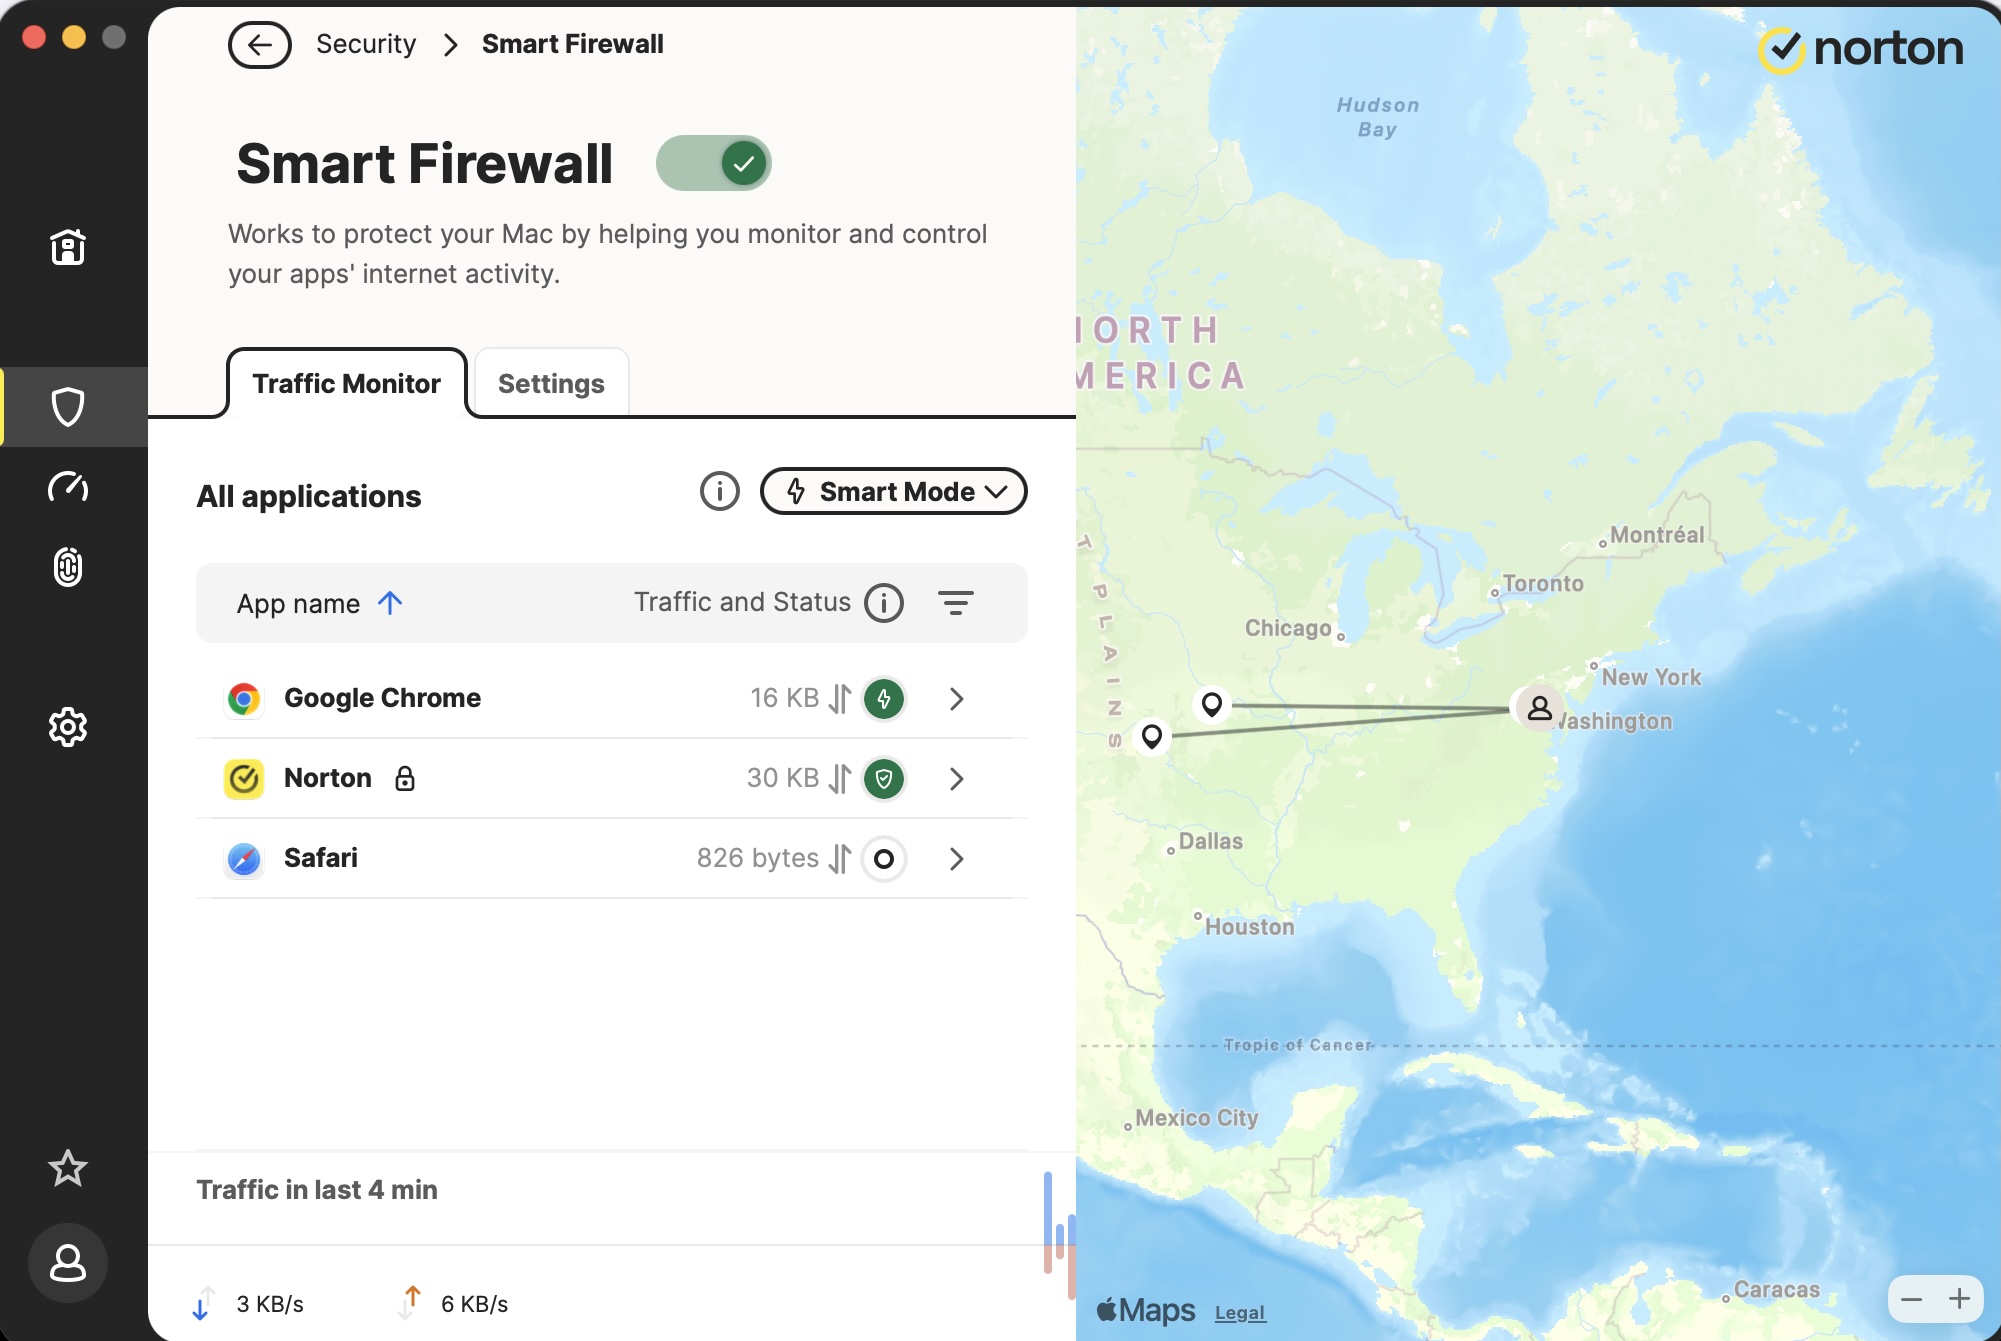
Task: Expand the Norton row details
Action: [x=956, y=779]
